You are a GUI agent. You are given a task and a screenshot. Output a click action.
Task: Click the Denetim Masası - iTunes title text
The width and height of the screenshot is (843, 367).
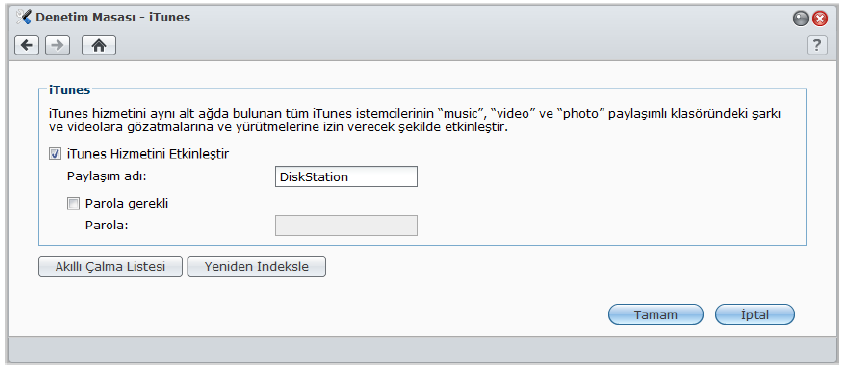coord(112,17)
